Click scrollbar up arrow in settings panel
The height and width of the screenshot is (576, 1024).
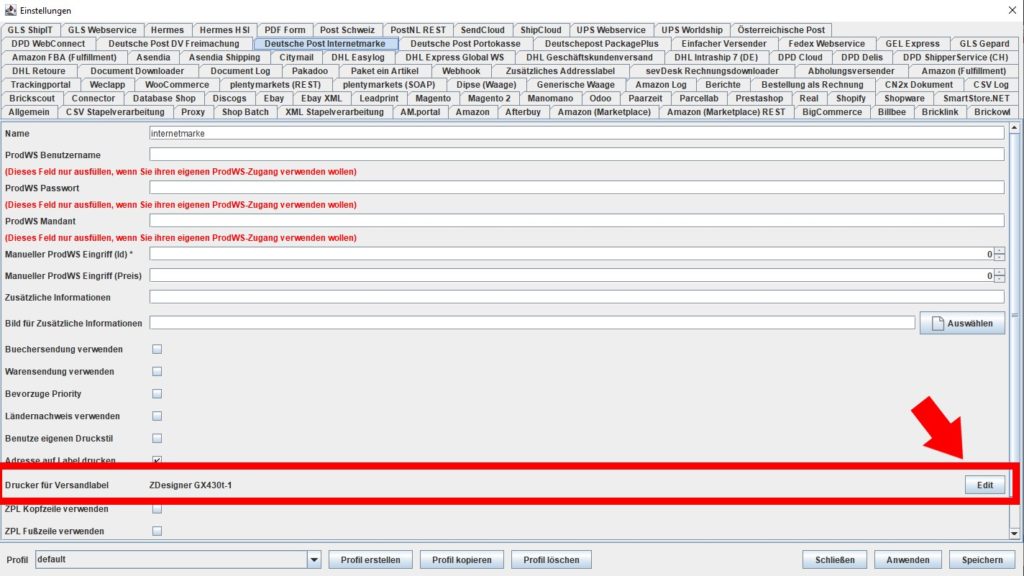tap(1014, 128)
